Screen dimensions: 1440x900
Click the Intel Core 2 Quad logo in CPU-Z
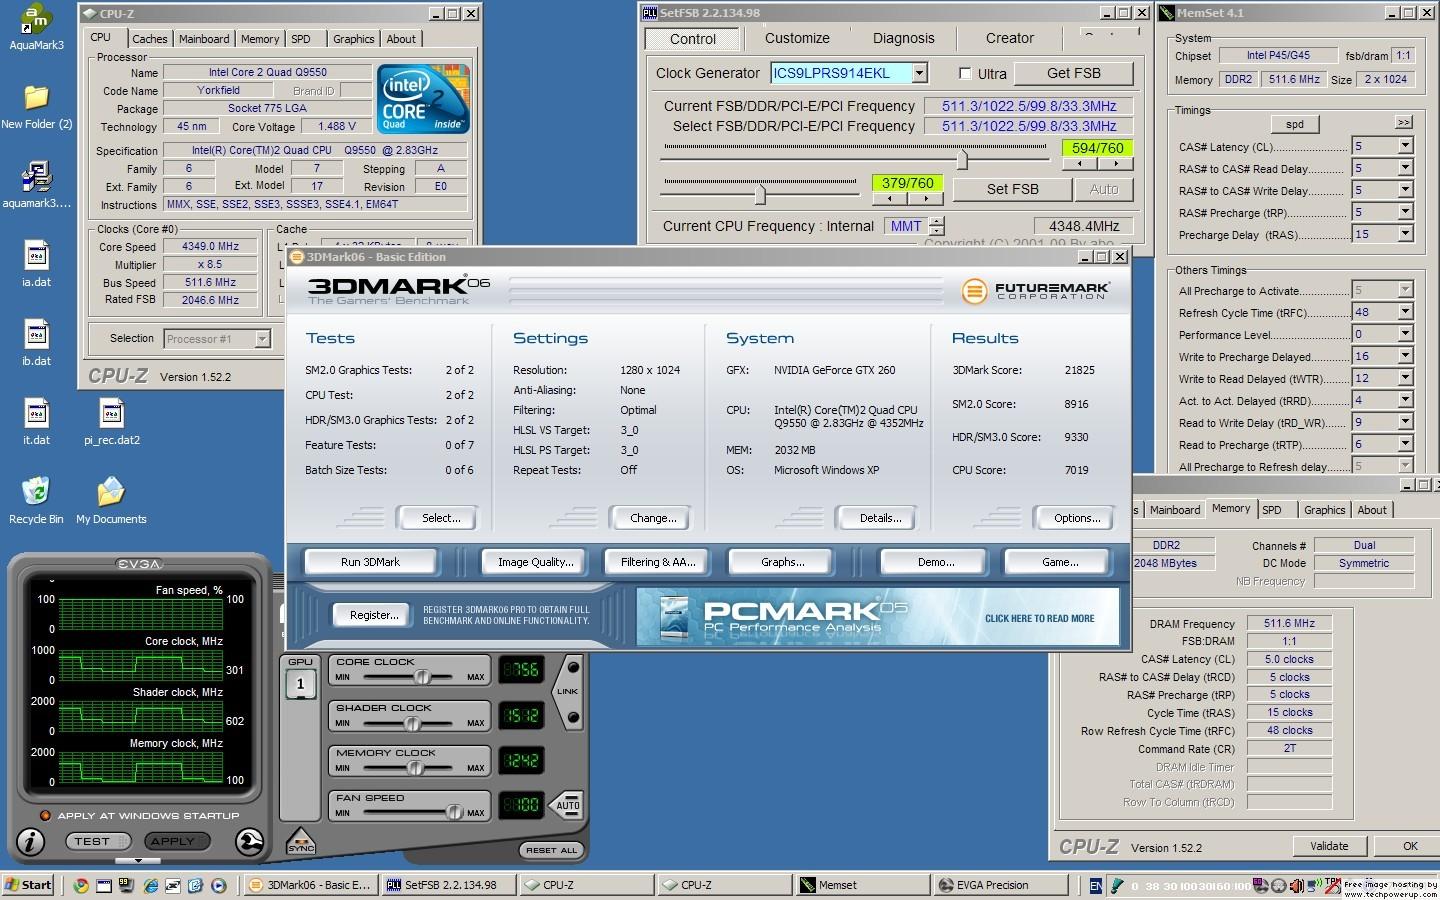tap(423, 99)
